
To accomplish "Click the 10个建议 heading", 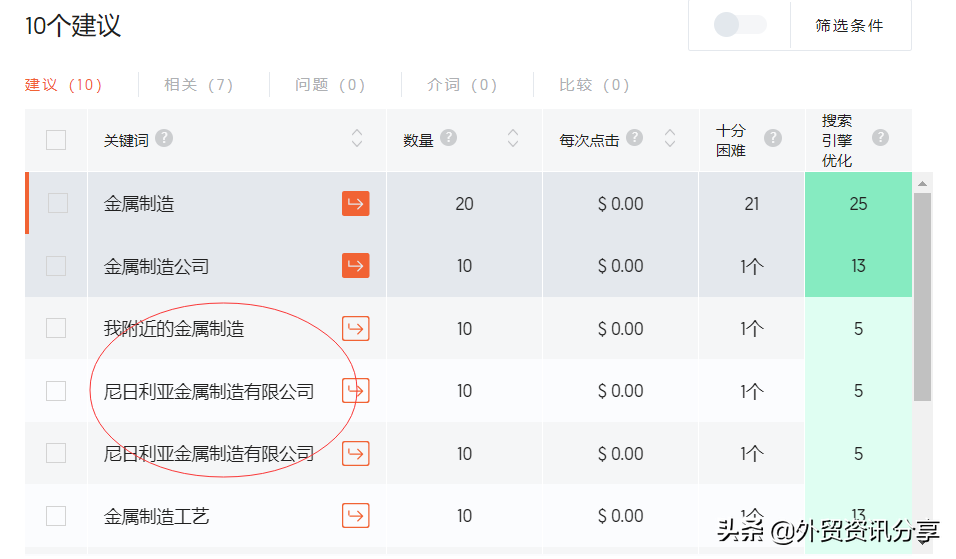I will [x=73, y=26].
